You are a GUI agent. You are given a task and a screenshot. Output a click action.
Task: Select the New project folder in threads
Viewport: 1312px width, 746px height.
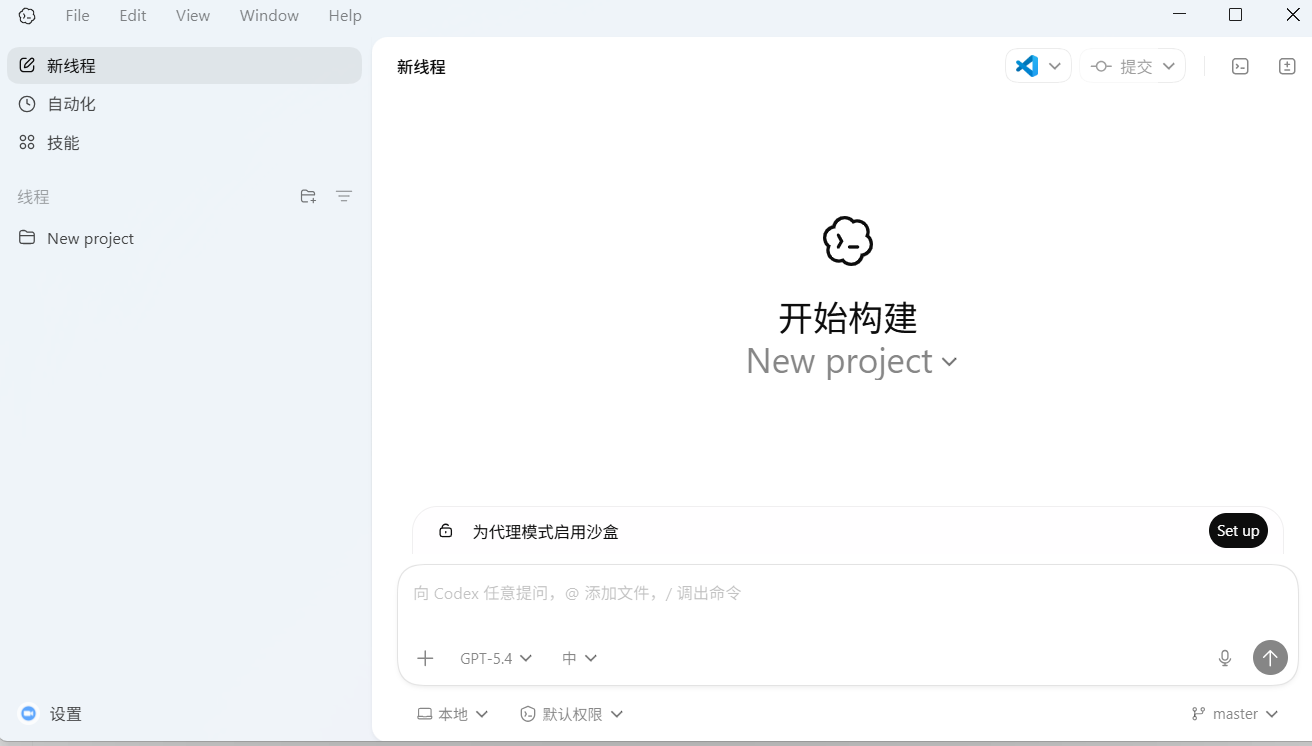pyautogui.click(x=184, y=238)
